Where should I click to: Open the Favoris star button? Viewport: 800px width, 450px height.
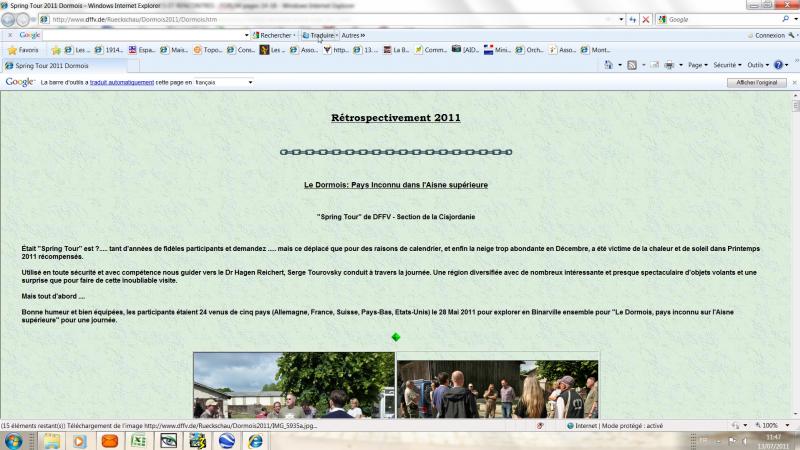pos(23,50)
